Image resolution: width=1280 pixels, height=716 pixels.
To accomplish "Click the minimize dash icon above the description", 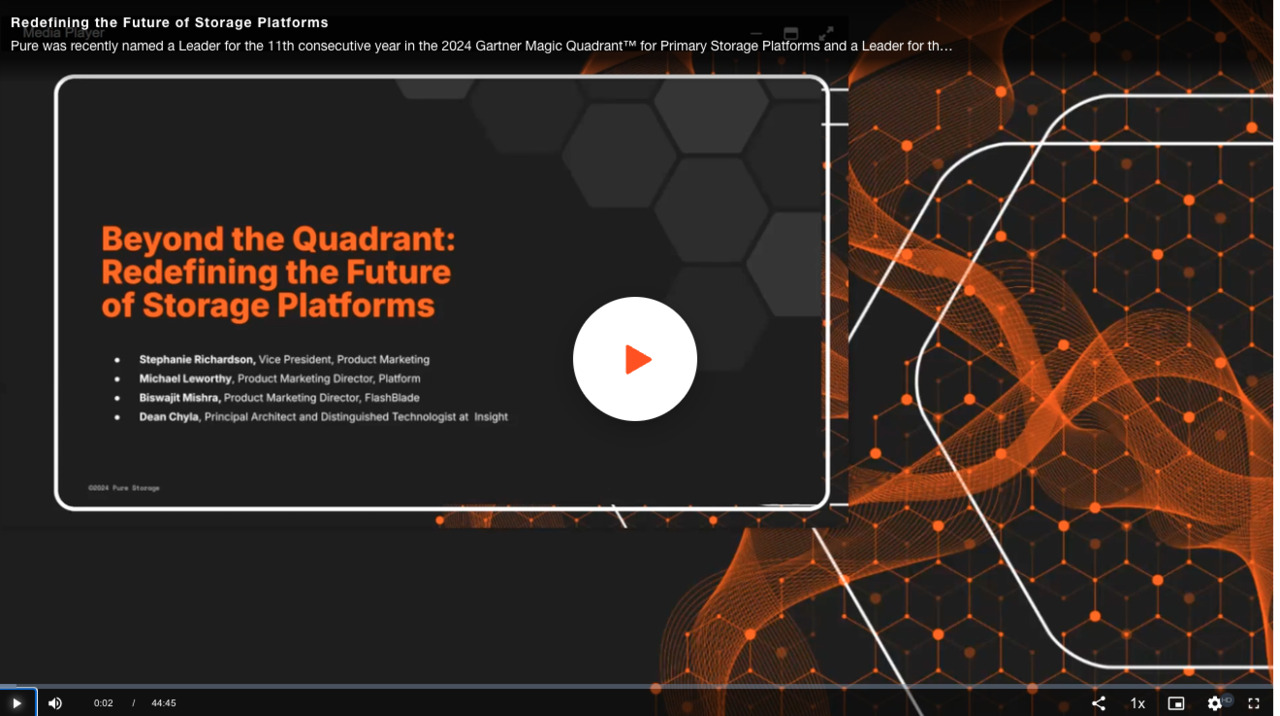I will click(756, 33).
